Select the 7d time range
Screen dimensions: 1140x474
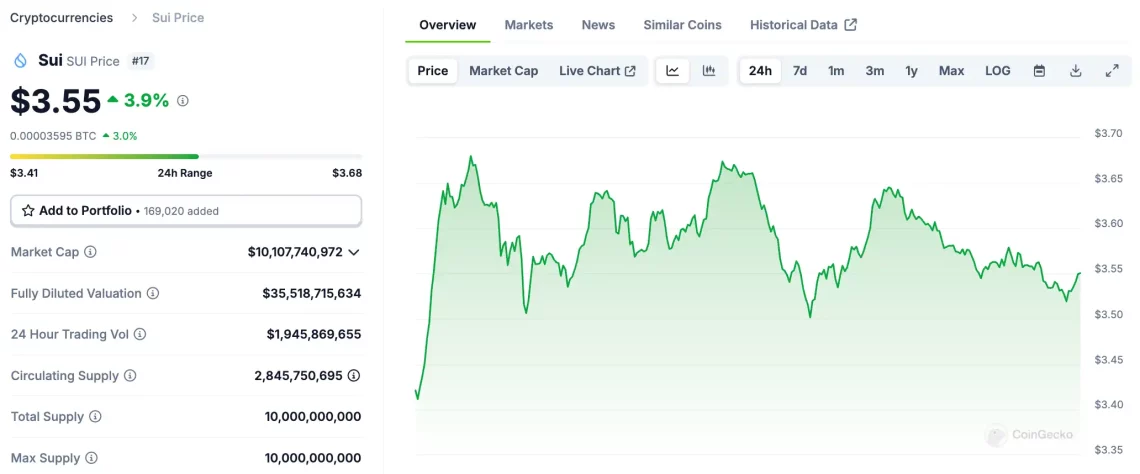[x=800, y=71]
